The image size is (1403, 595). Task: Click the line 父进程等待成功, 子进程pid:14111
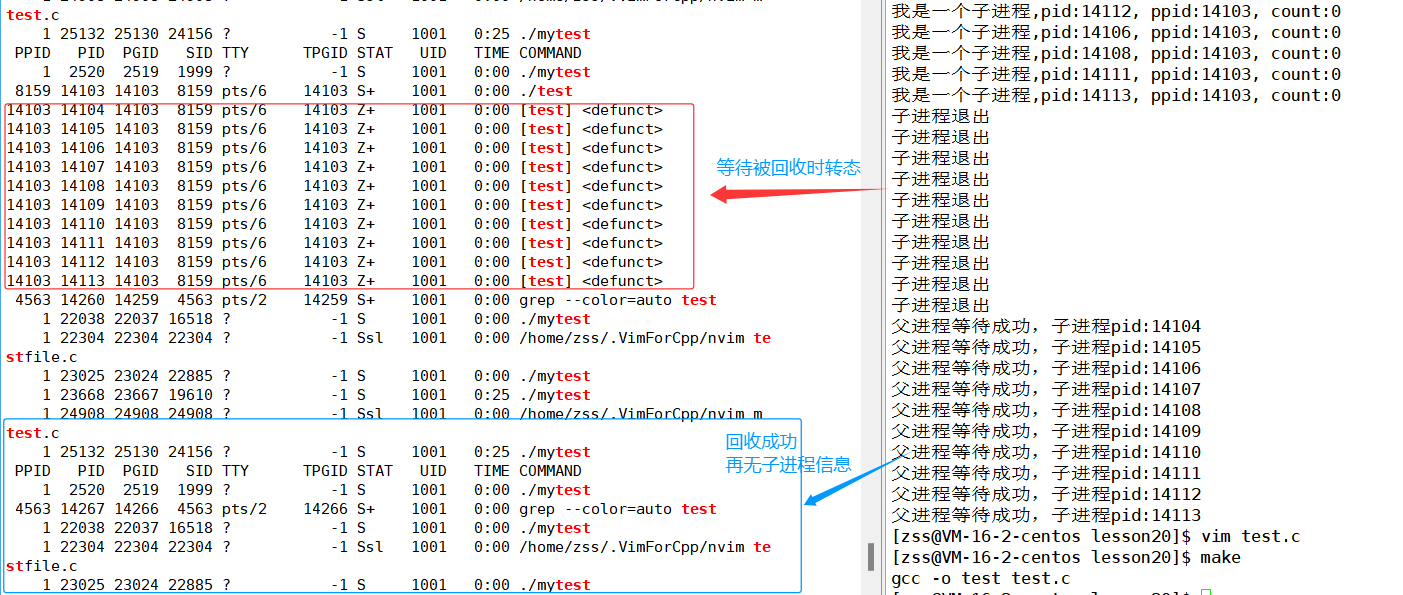point(1046,473)
